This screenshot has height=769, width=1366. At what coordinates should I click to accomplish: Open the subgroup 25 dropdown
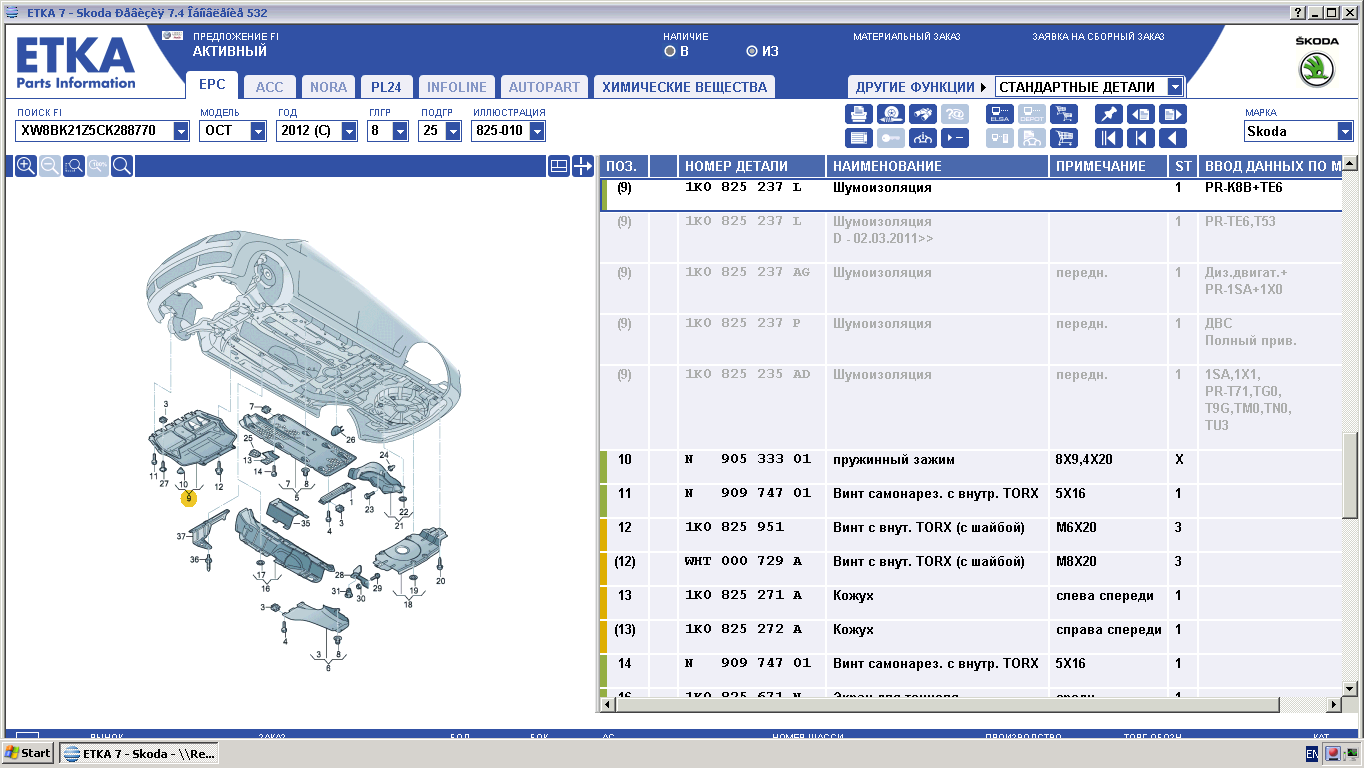click(453, 131)
